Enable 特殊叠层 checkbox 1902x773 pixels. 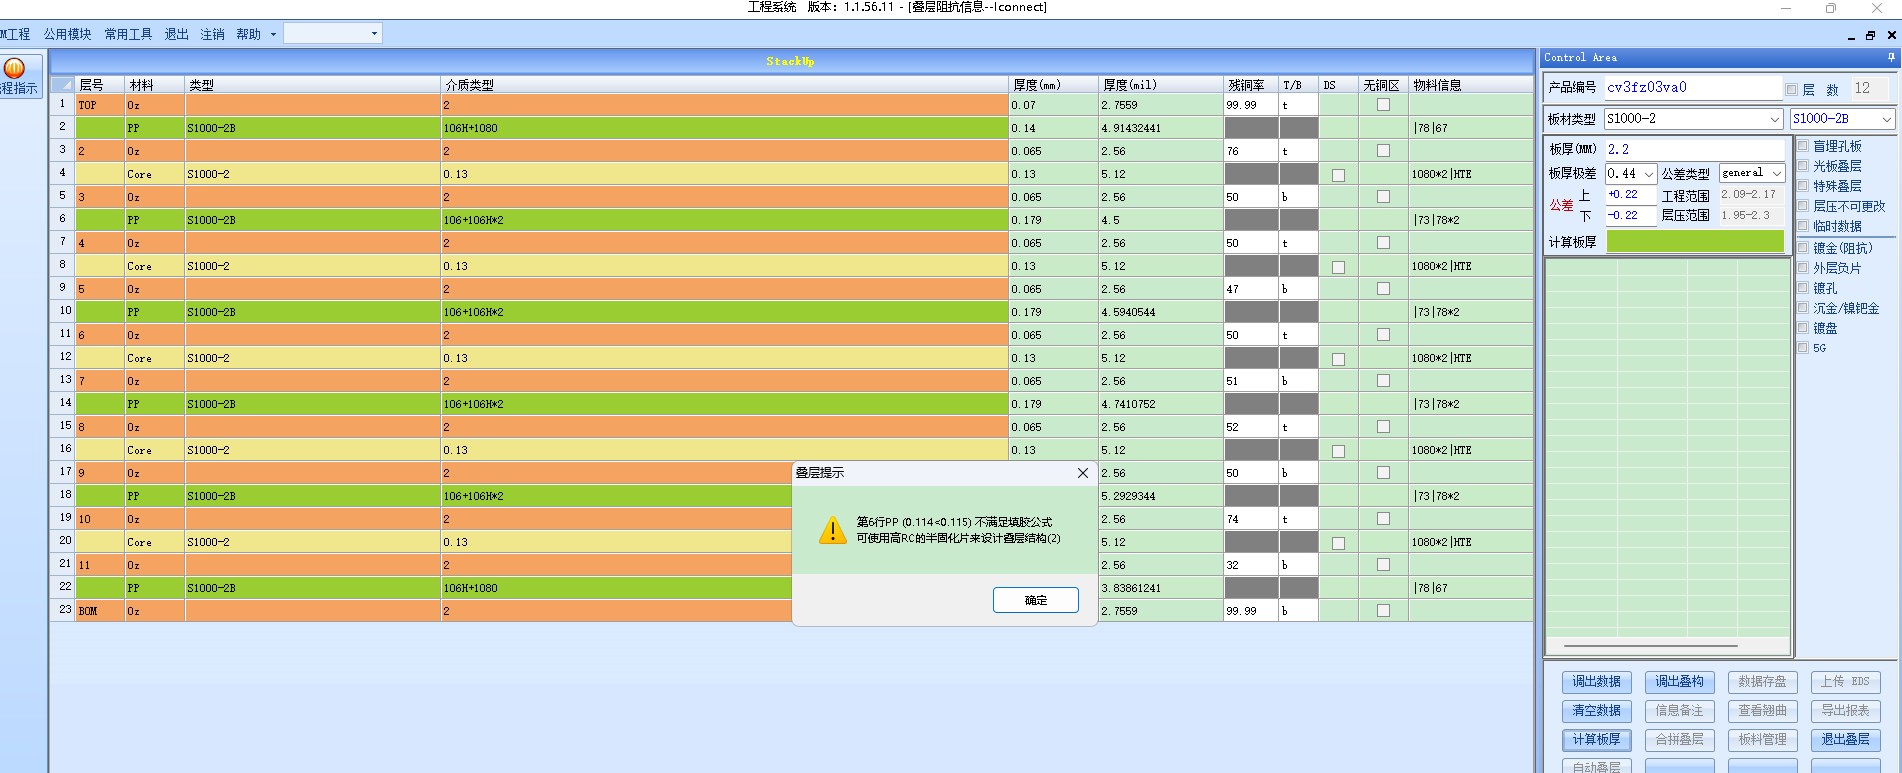coord(1803,186)
